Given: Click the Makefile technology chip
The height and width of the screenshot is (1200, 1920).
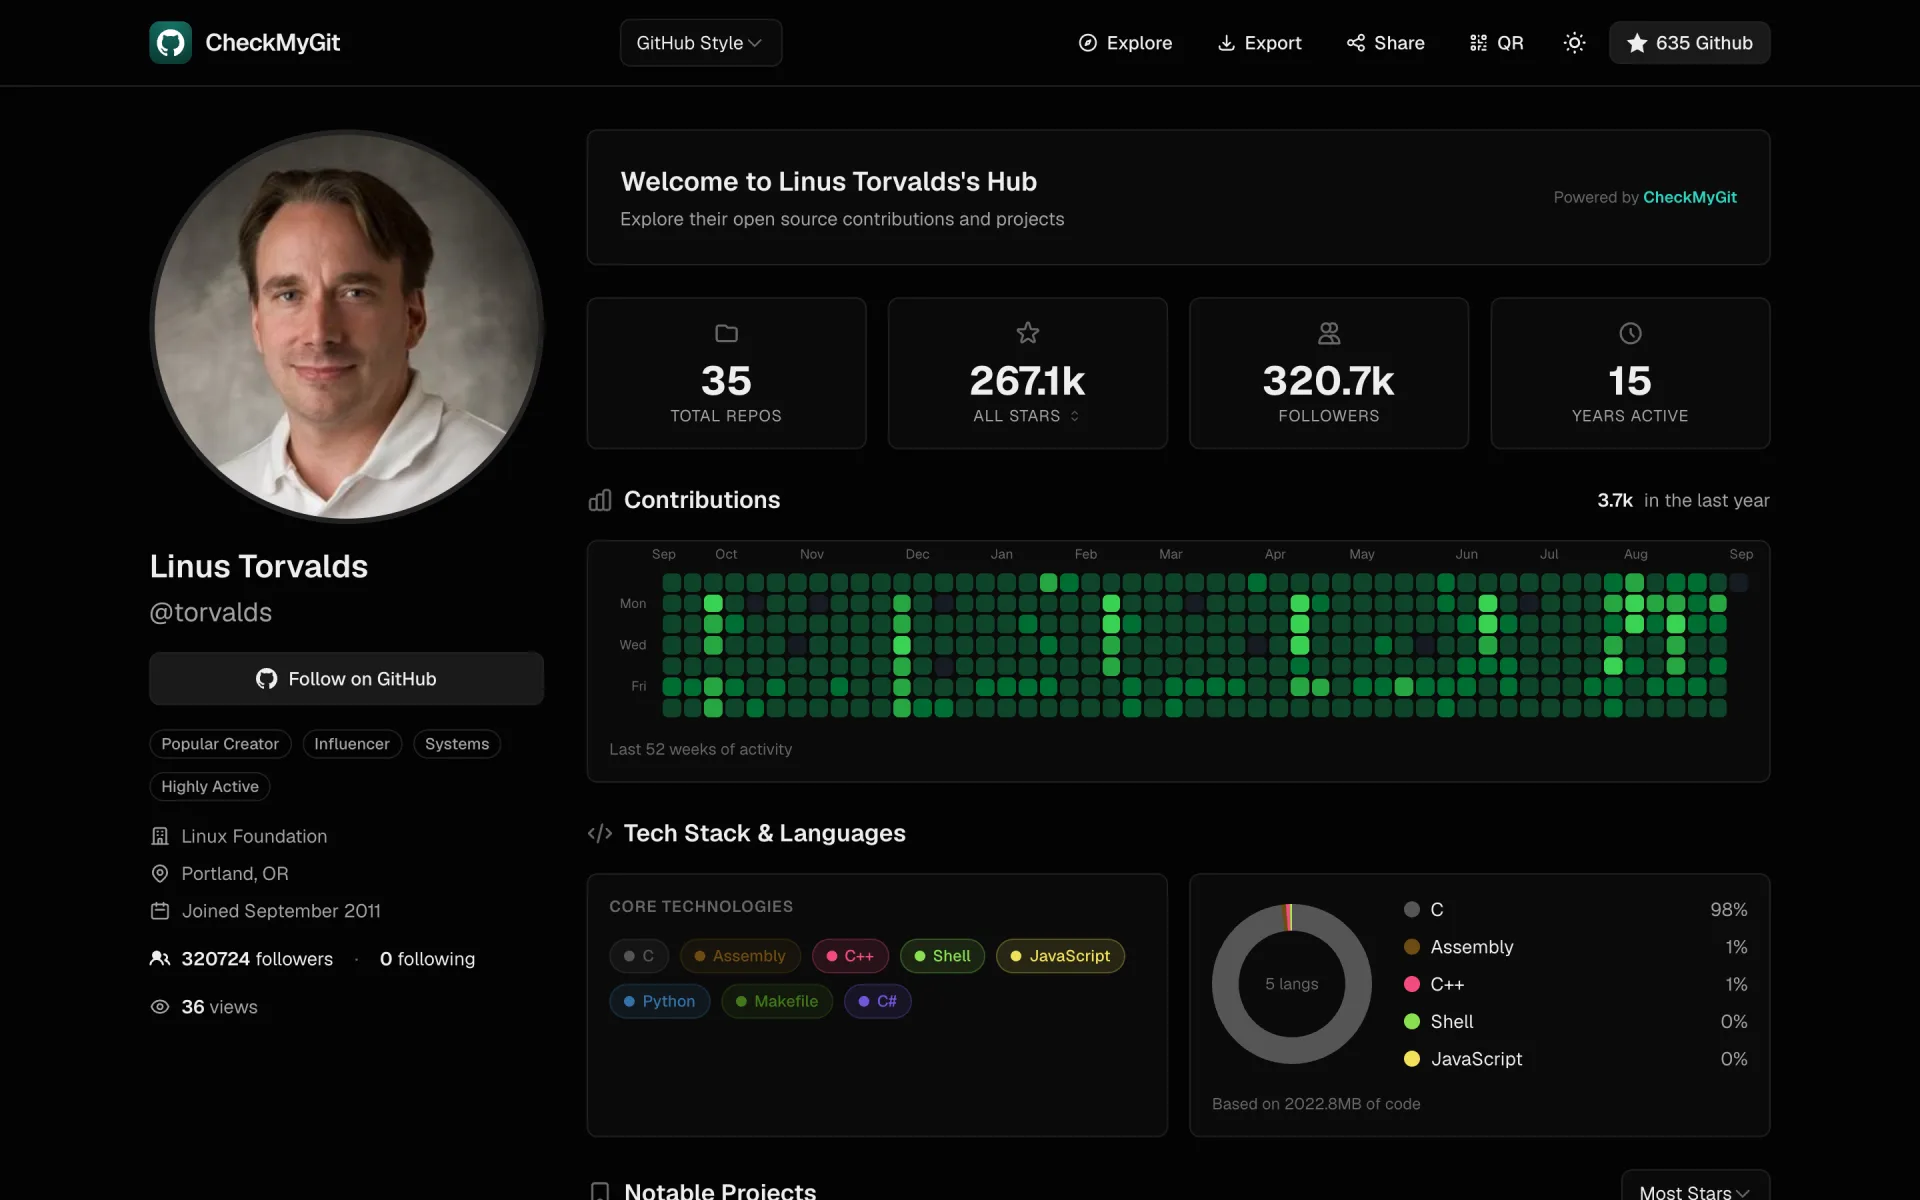Looking at the screenshot, I should pos(777,1001).
